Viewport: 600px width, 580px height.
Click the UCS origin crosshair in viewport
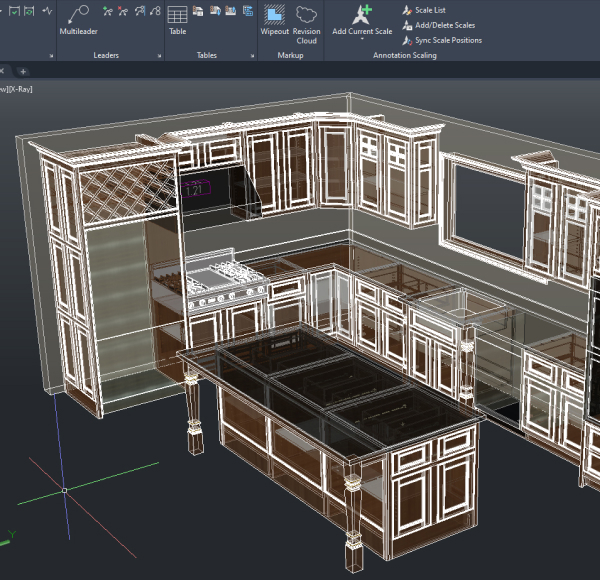(65, 490)
